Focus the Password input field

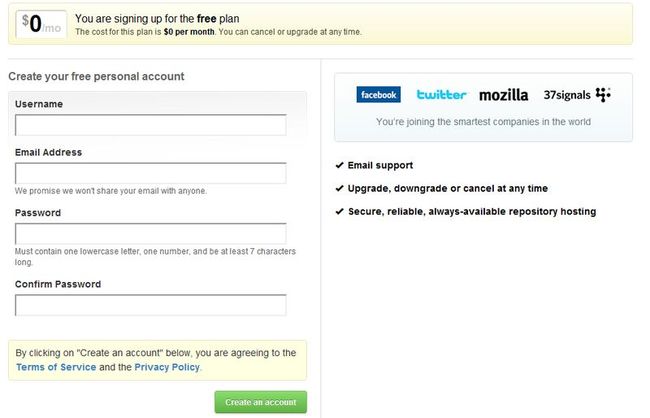coord(150,233)
